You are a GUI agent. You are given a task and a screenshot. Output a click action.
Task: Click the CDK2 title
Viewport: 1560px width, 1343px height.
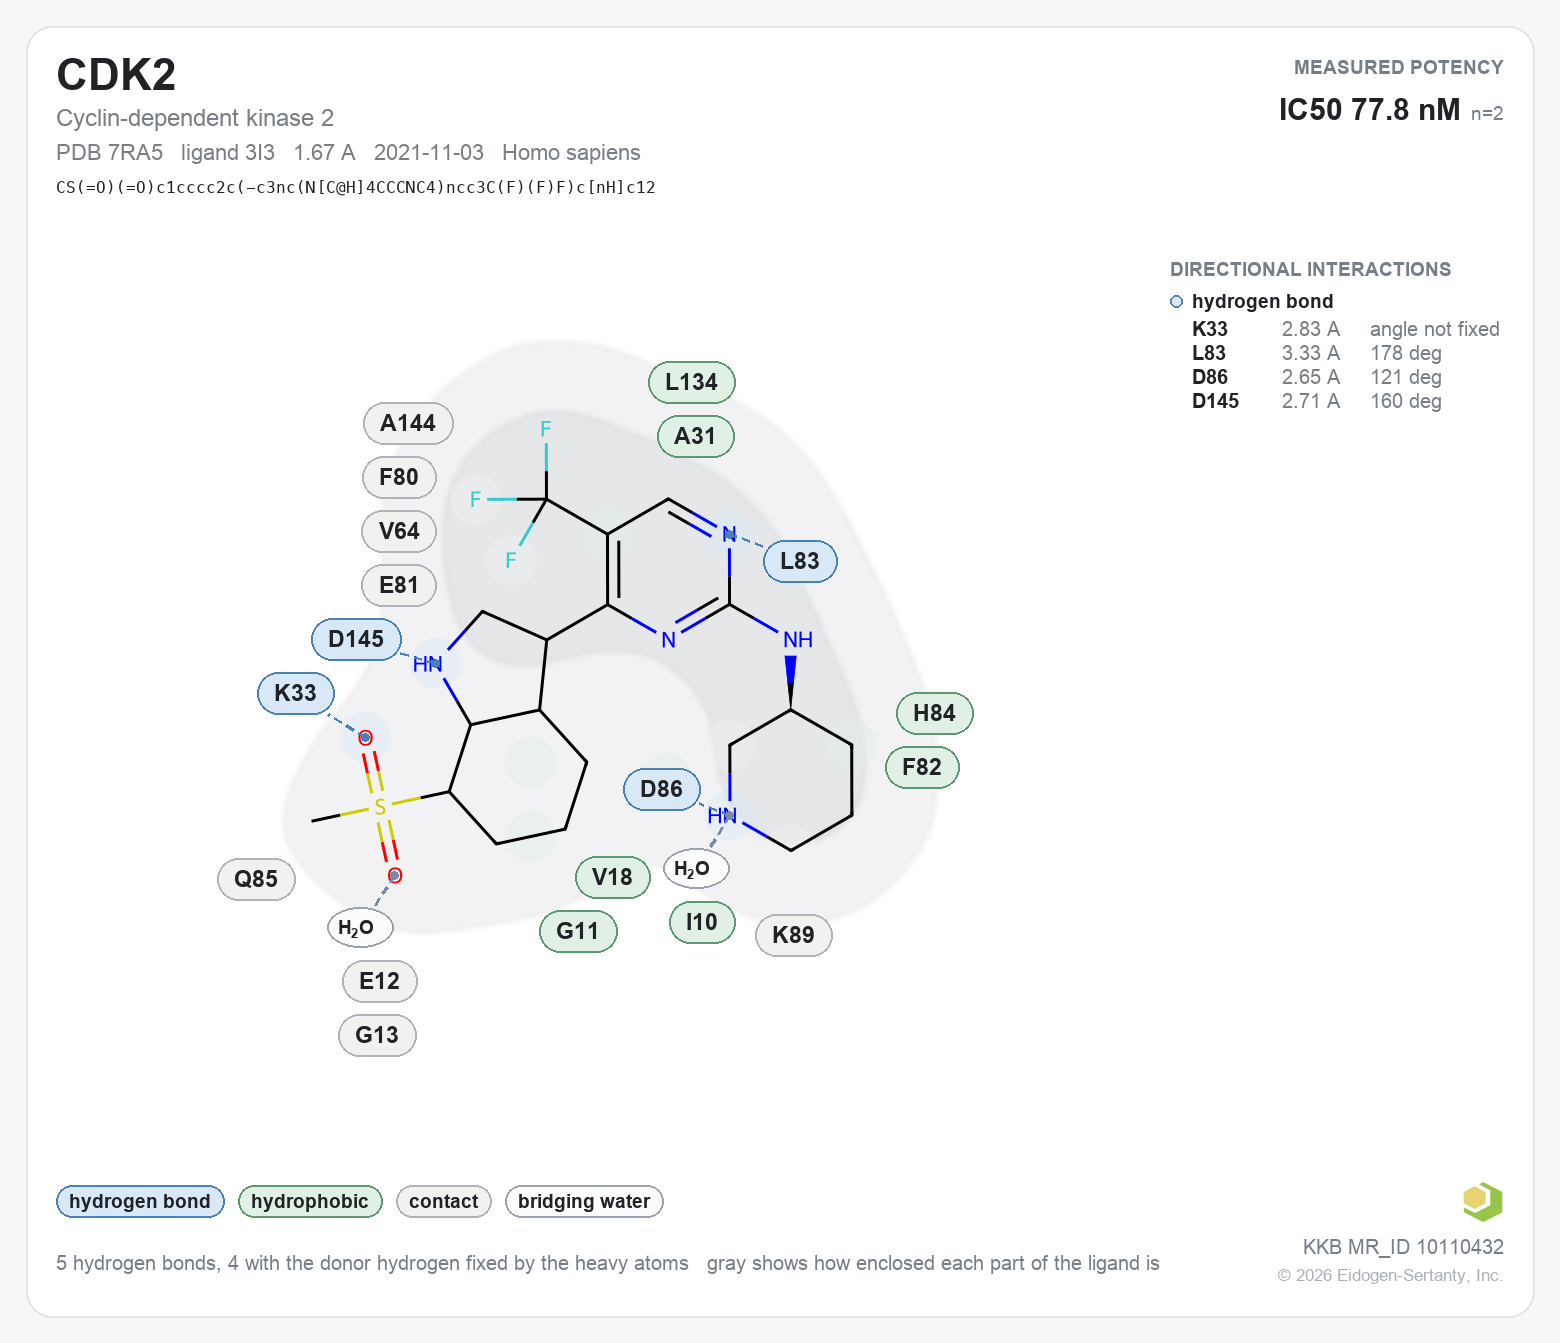[116, 75]
